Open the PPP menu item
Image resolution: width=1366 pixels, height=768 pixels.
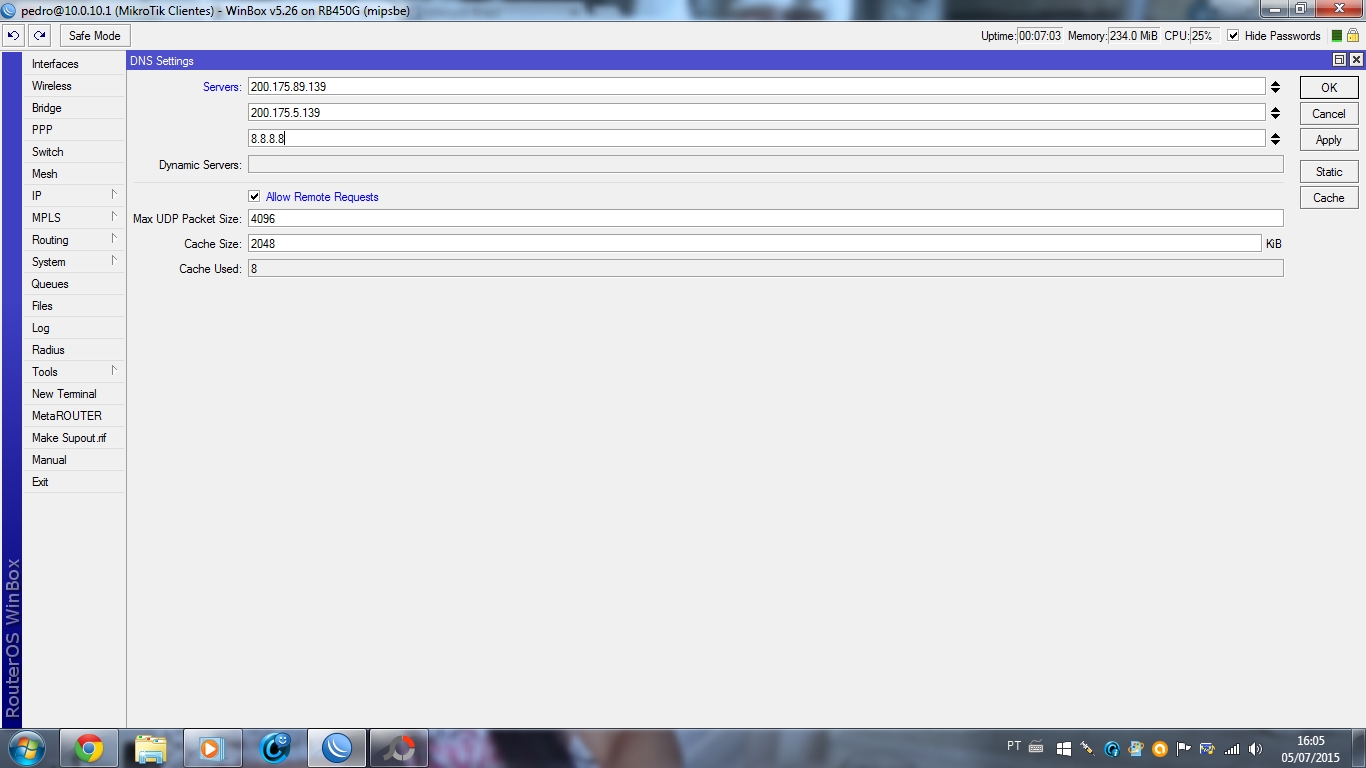75,130
